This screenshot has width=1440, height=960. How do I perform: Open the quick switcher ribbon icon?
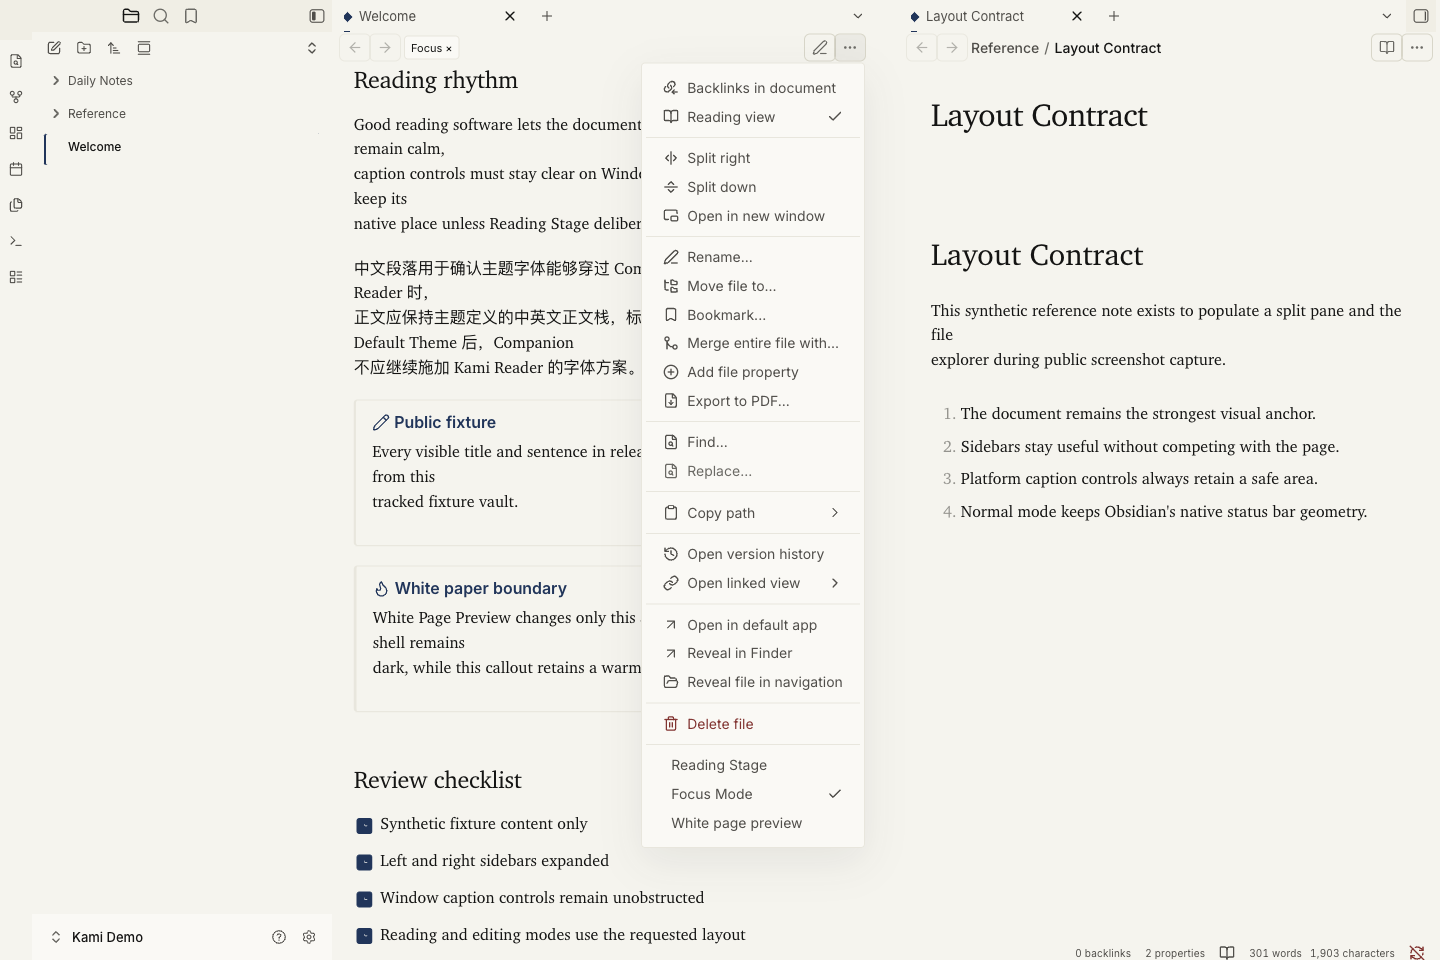tap(16, 62)
